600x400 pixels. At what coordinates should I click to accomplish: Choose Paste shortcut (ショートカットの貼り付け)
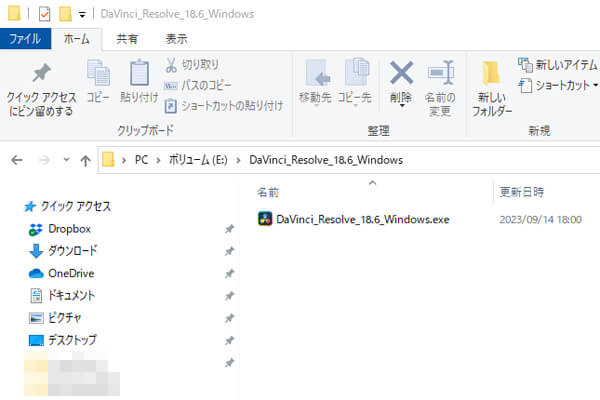[224, 106]
